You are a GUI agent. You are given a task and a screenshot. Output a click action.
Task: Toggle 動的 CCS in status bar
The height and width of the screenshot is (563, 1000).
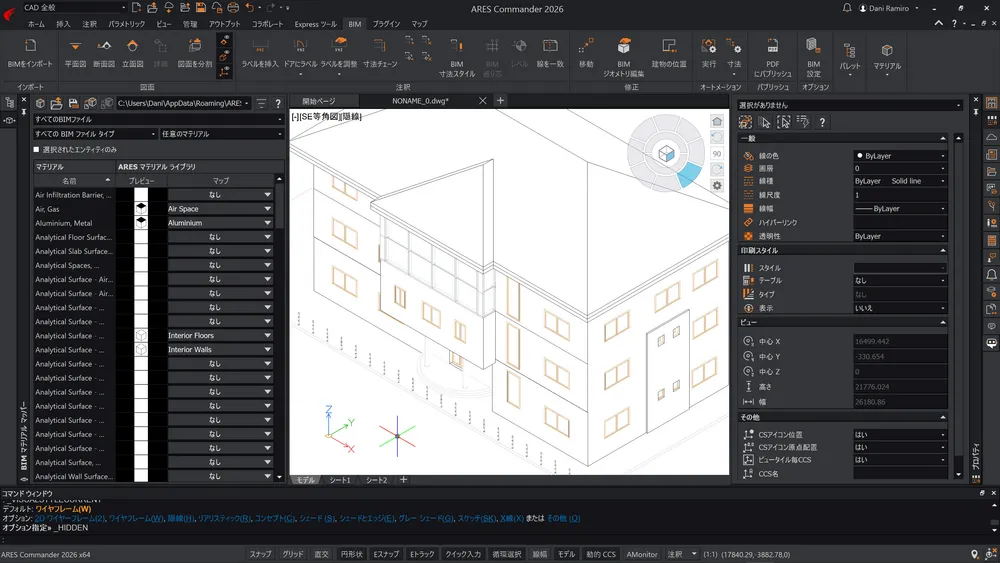click(x=601, y=554)
